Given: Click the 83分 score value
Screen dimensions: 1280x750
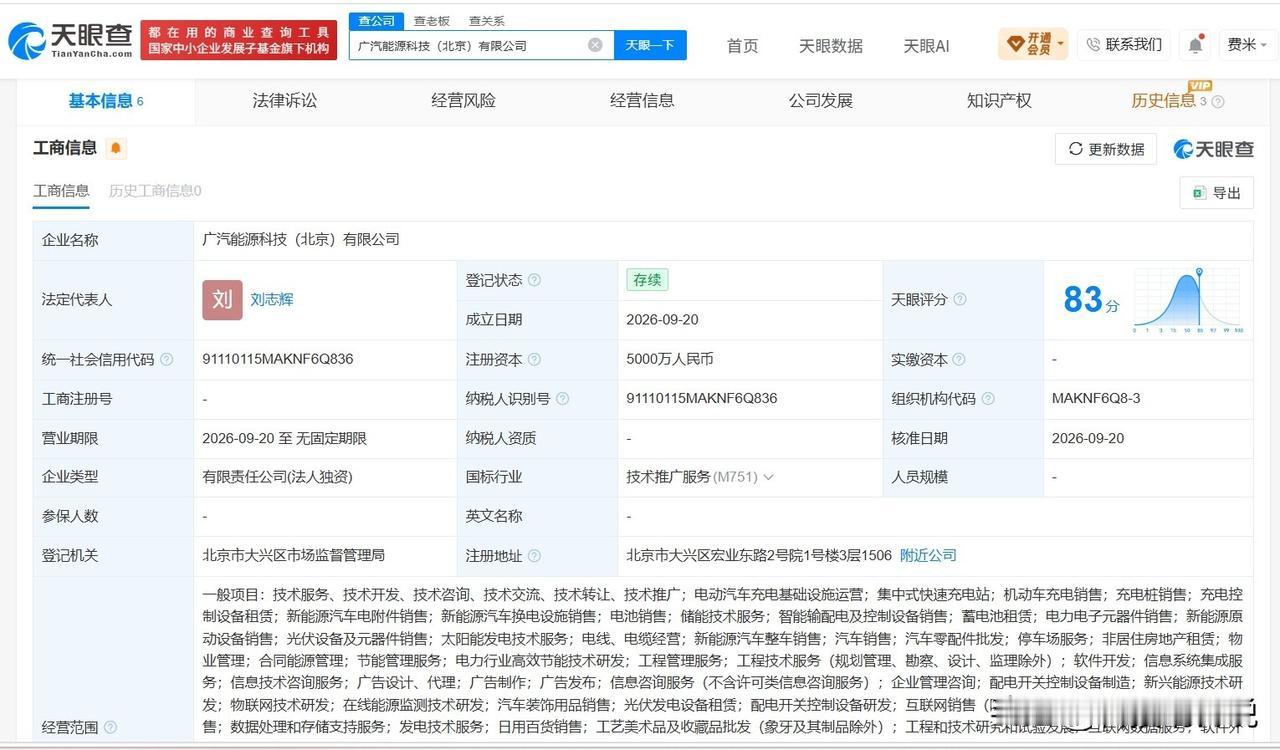Looking at the screenshot, I should click(1091, 299).
